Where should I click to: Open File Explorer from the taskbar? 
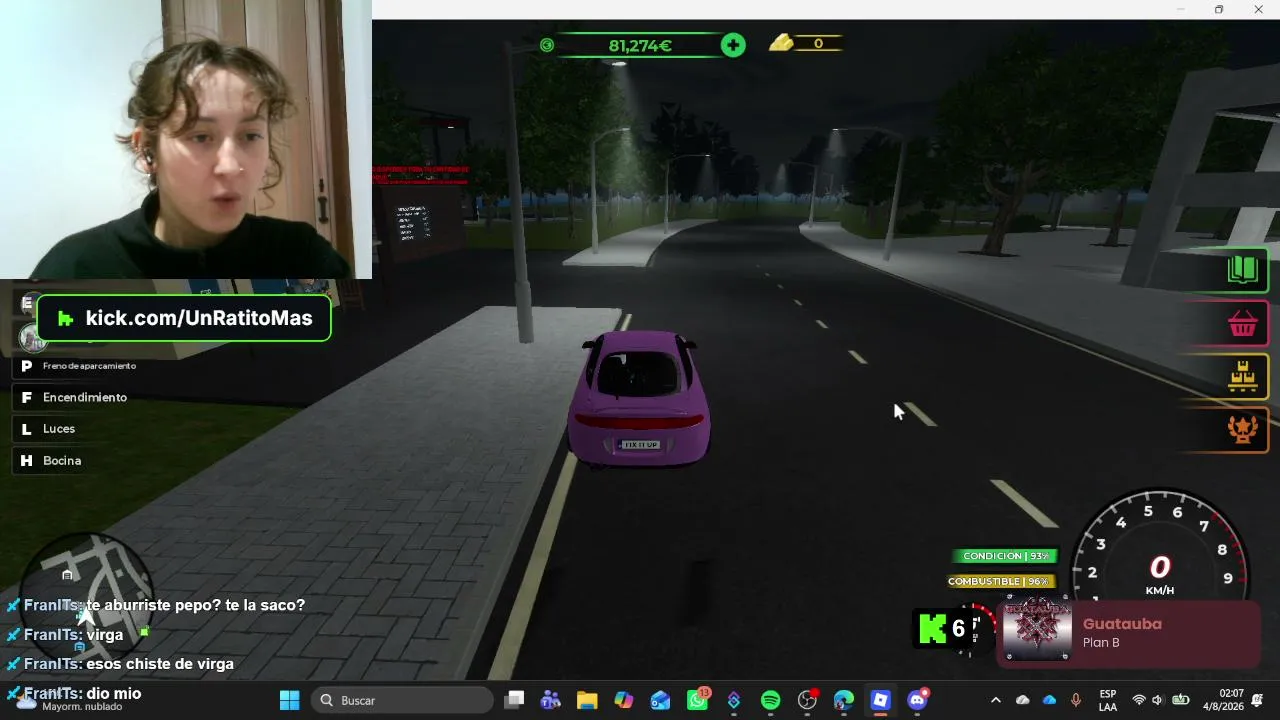click(x=587, y=700)
